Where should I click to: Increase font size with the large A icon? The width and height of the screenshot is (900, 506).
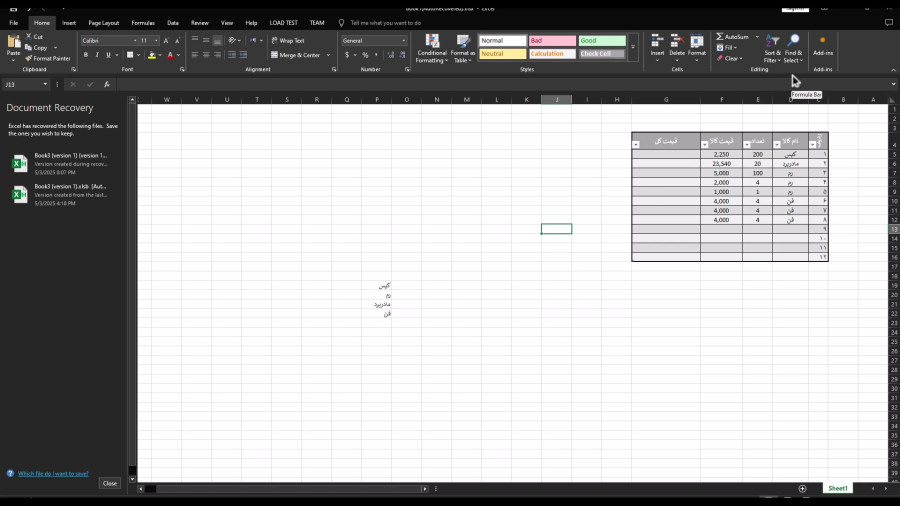pos(166,41)
